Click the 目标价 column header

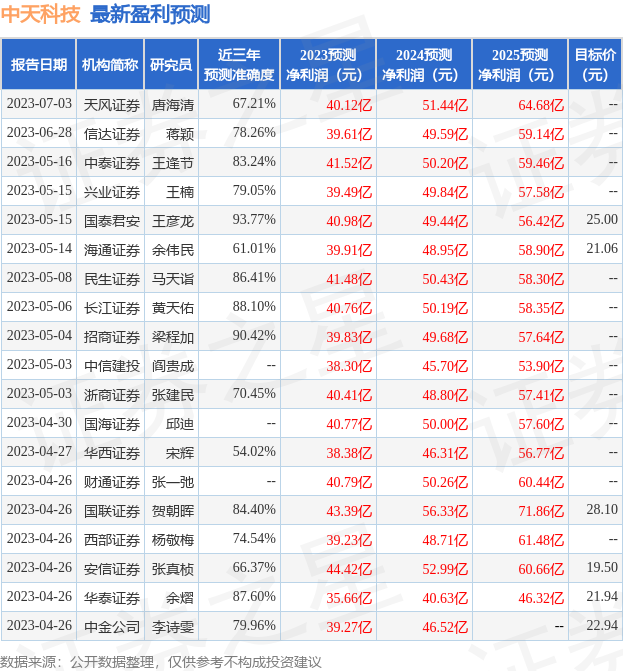tap(595, 65)
